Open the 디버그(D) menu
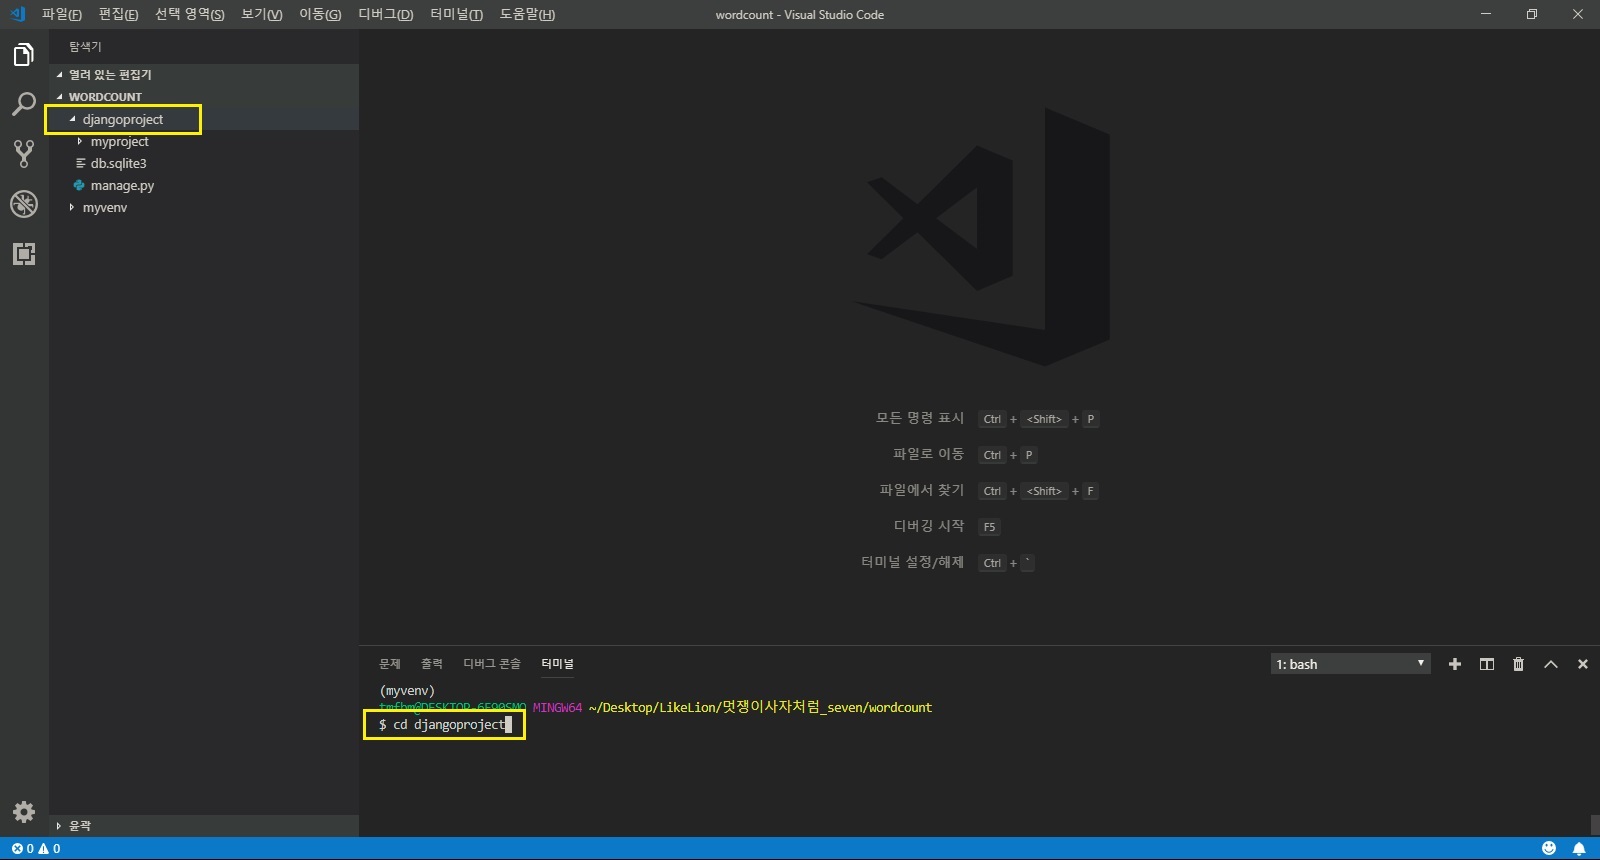1600x860 pixels. [386, 14]
